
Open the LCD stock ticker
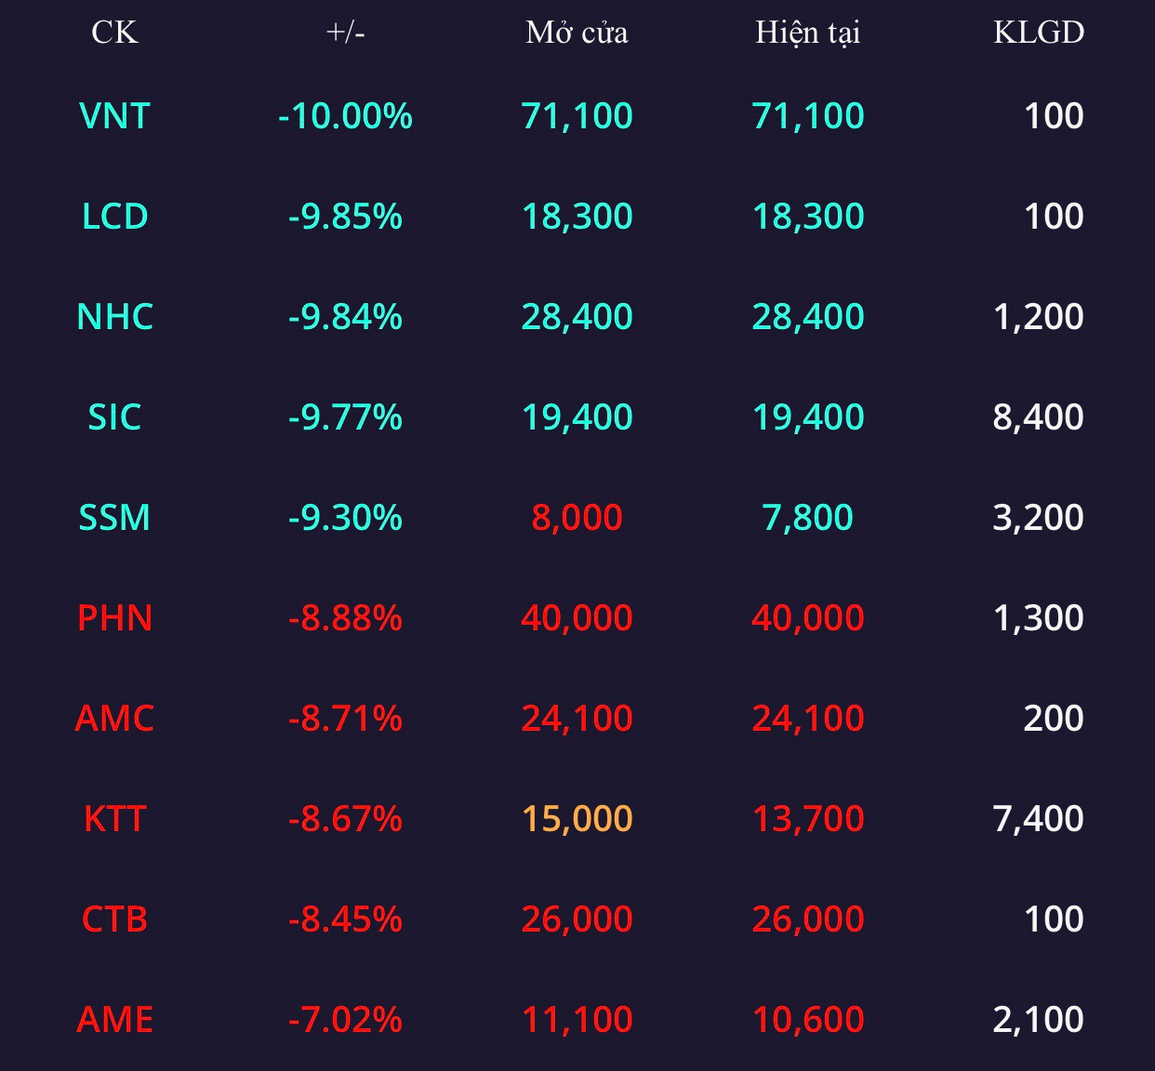click(114, 216)
